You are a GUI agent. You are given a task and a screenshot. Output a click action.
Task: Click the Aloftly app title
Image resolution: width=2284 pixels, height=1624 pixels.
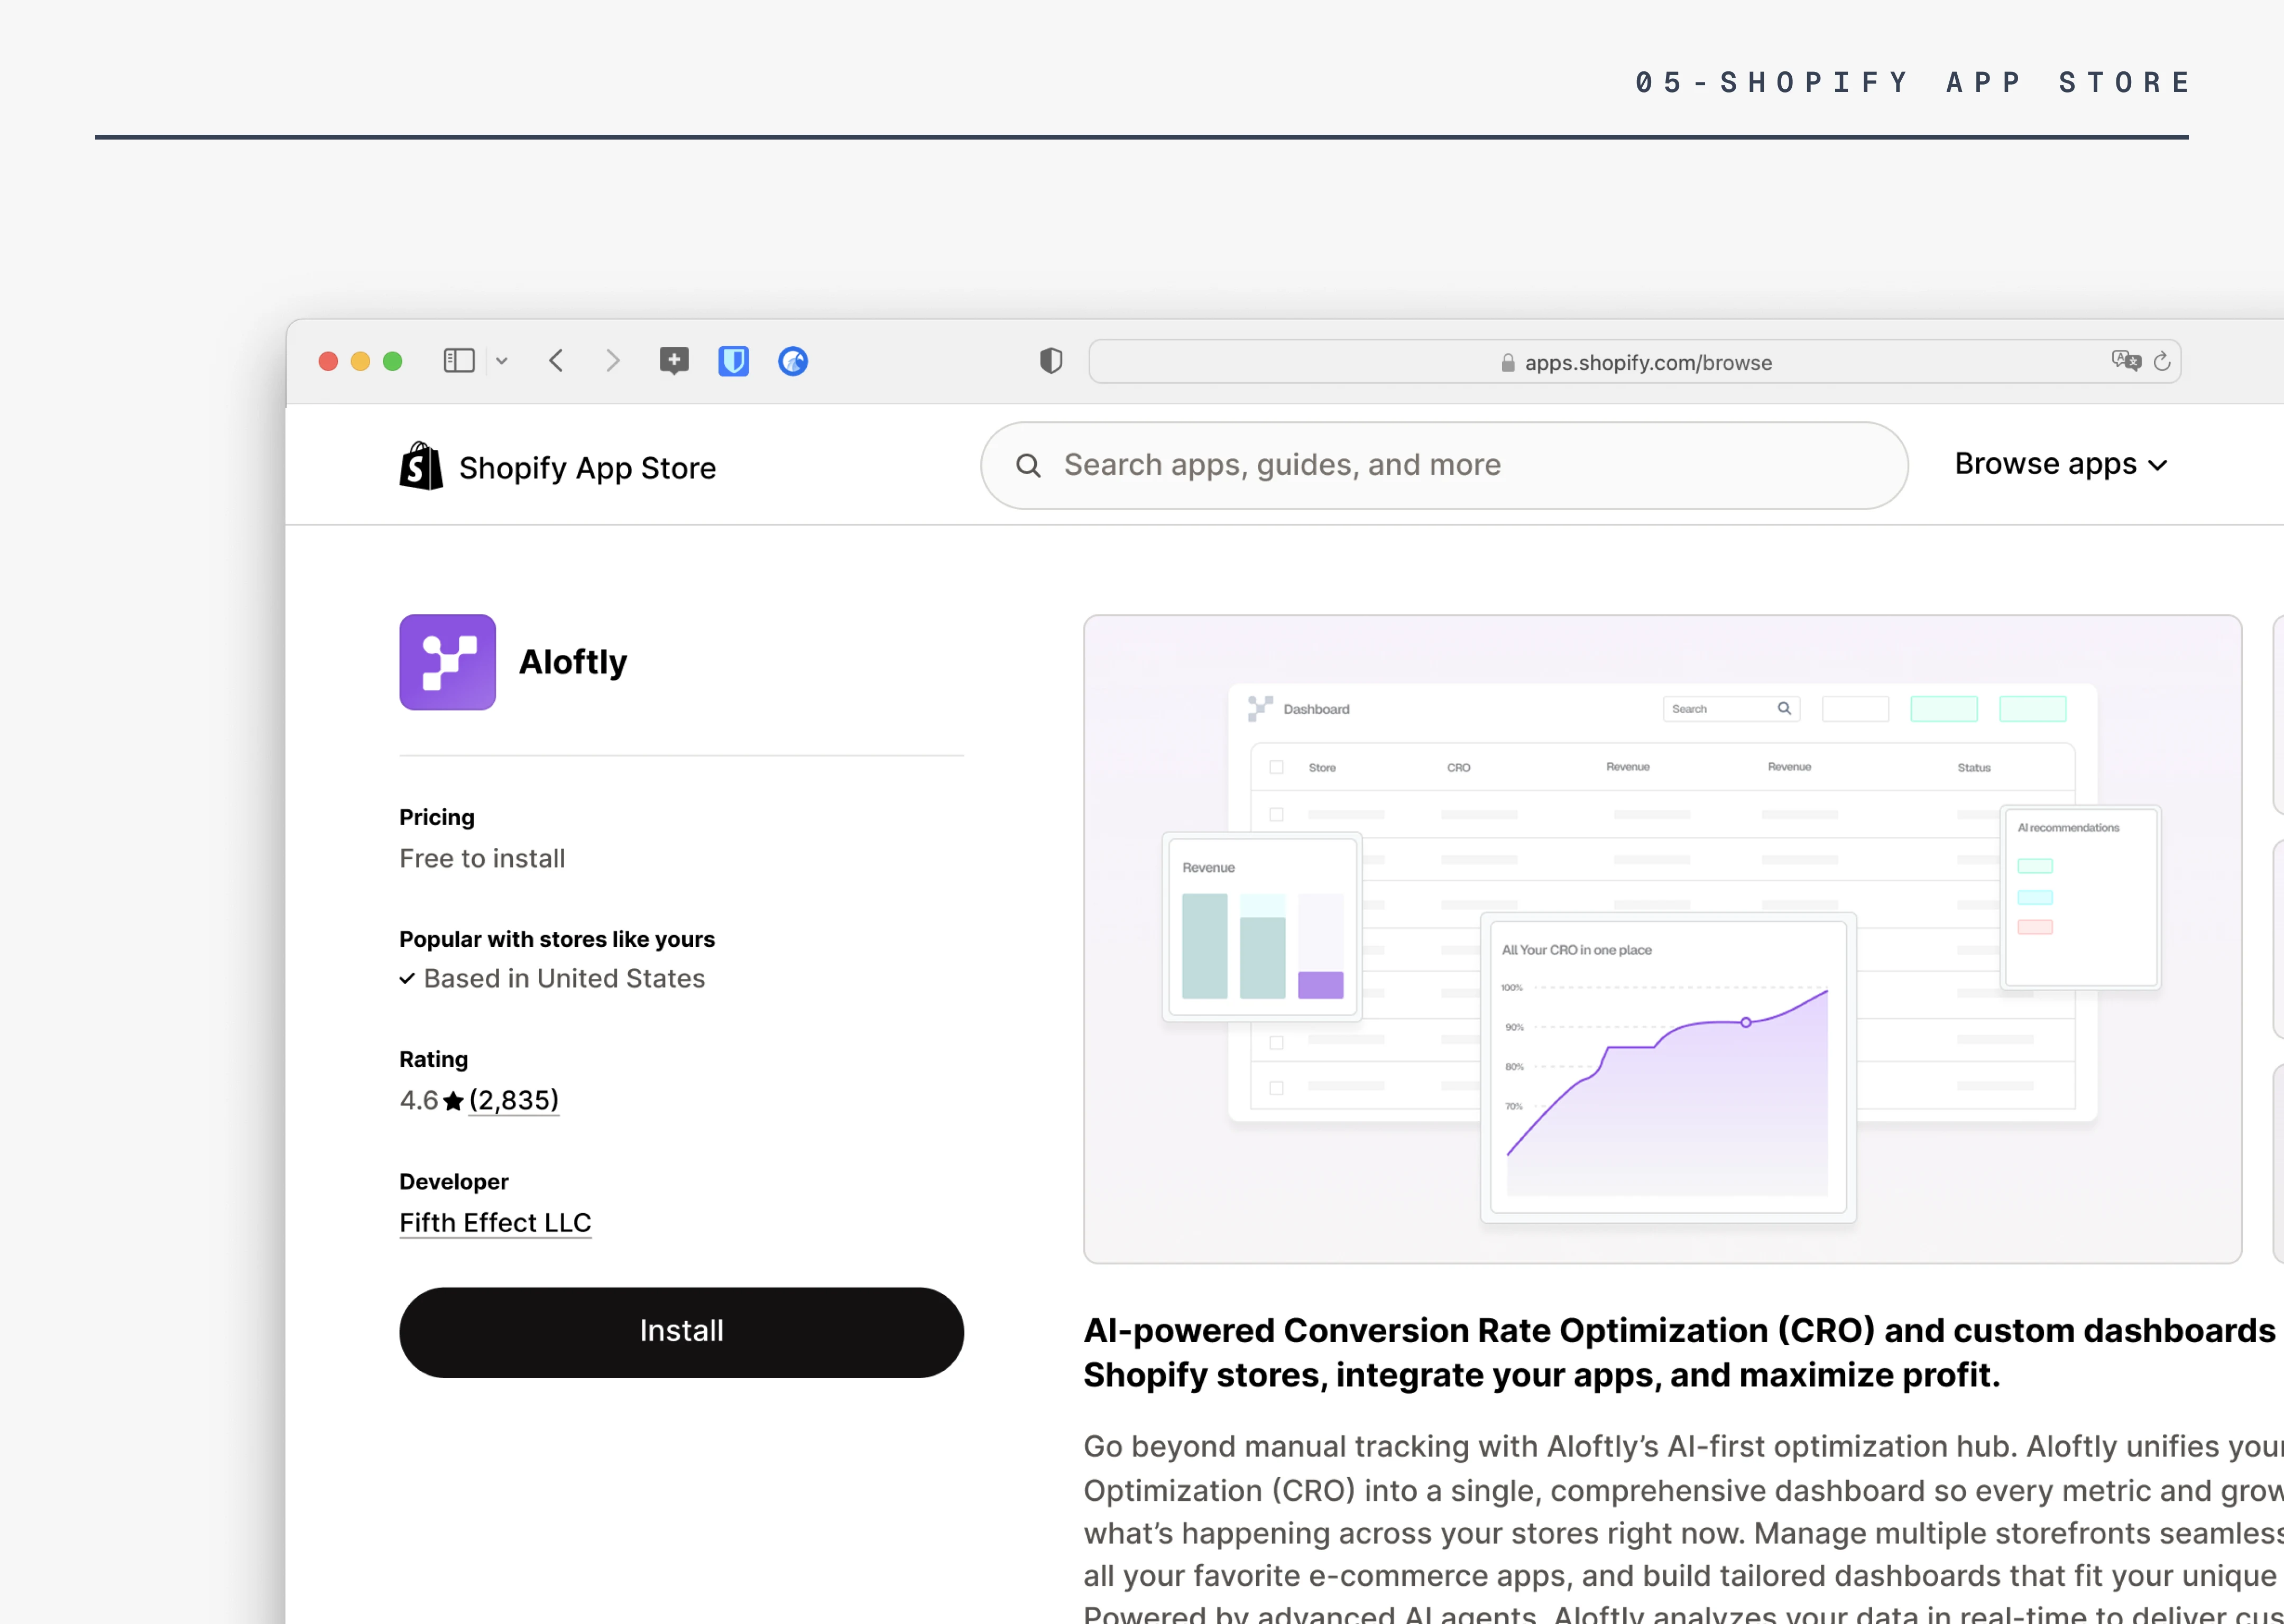click(573, 662)
